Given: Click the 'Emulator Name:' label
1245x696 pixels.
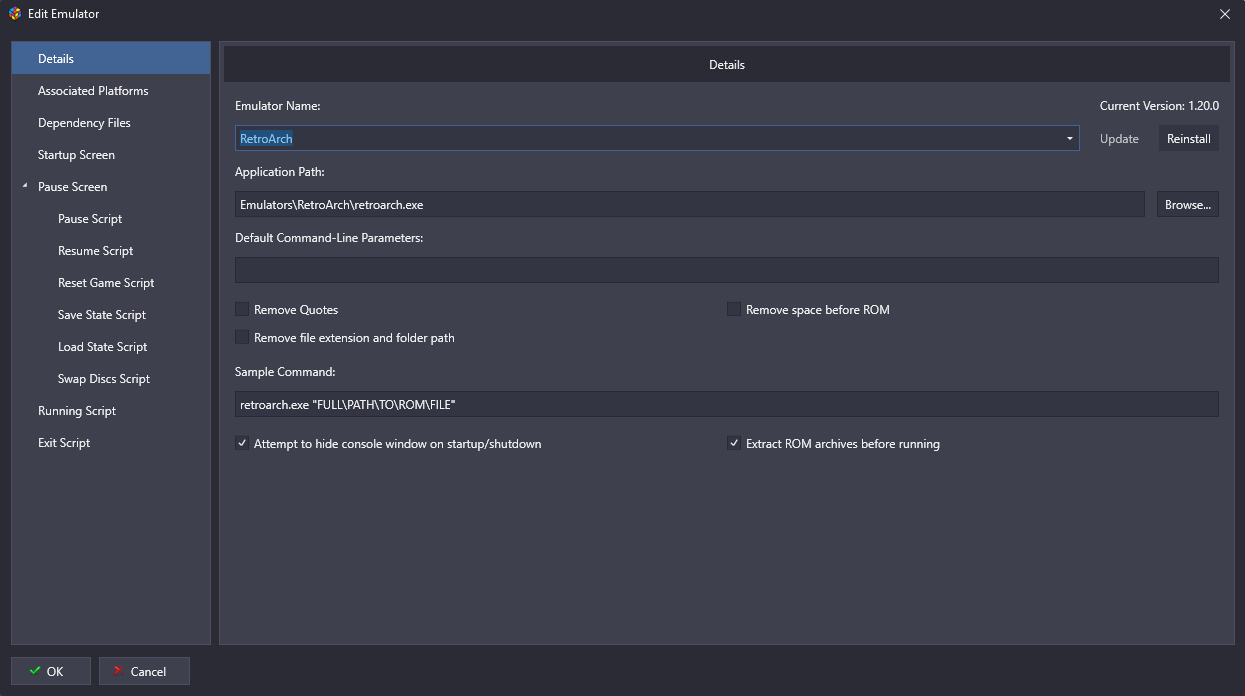Looking at the screenshot, I should 277,106.
